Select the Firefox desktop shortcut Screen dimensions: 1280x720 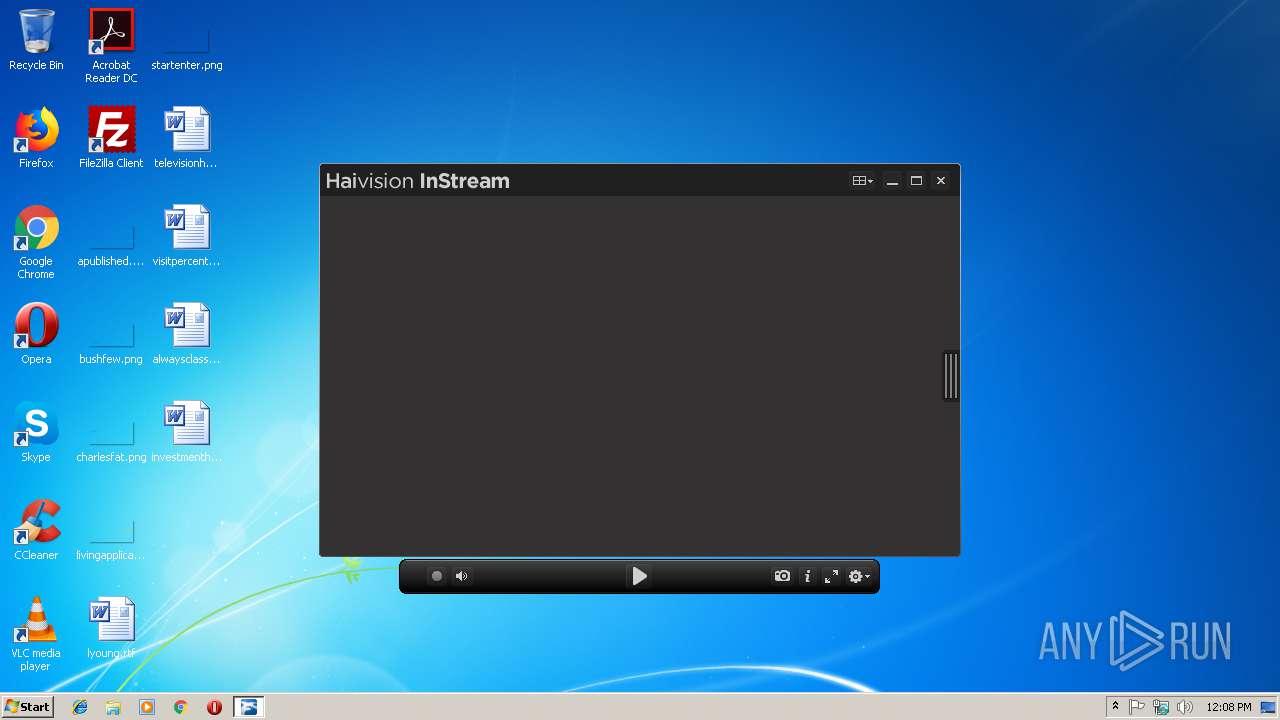point(36,138)
